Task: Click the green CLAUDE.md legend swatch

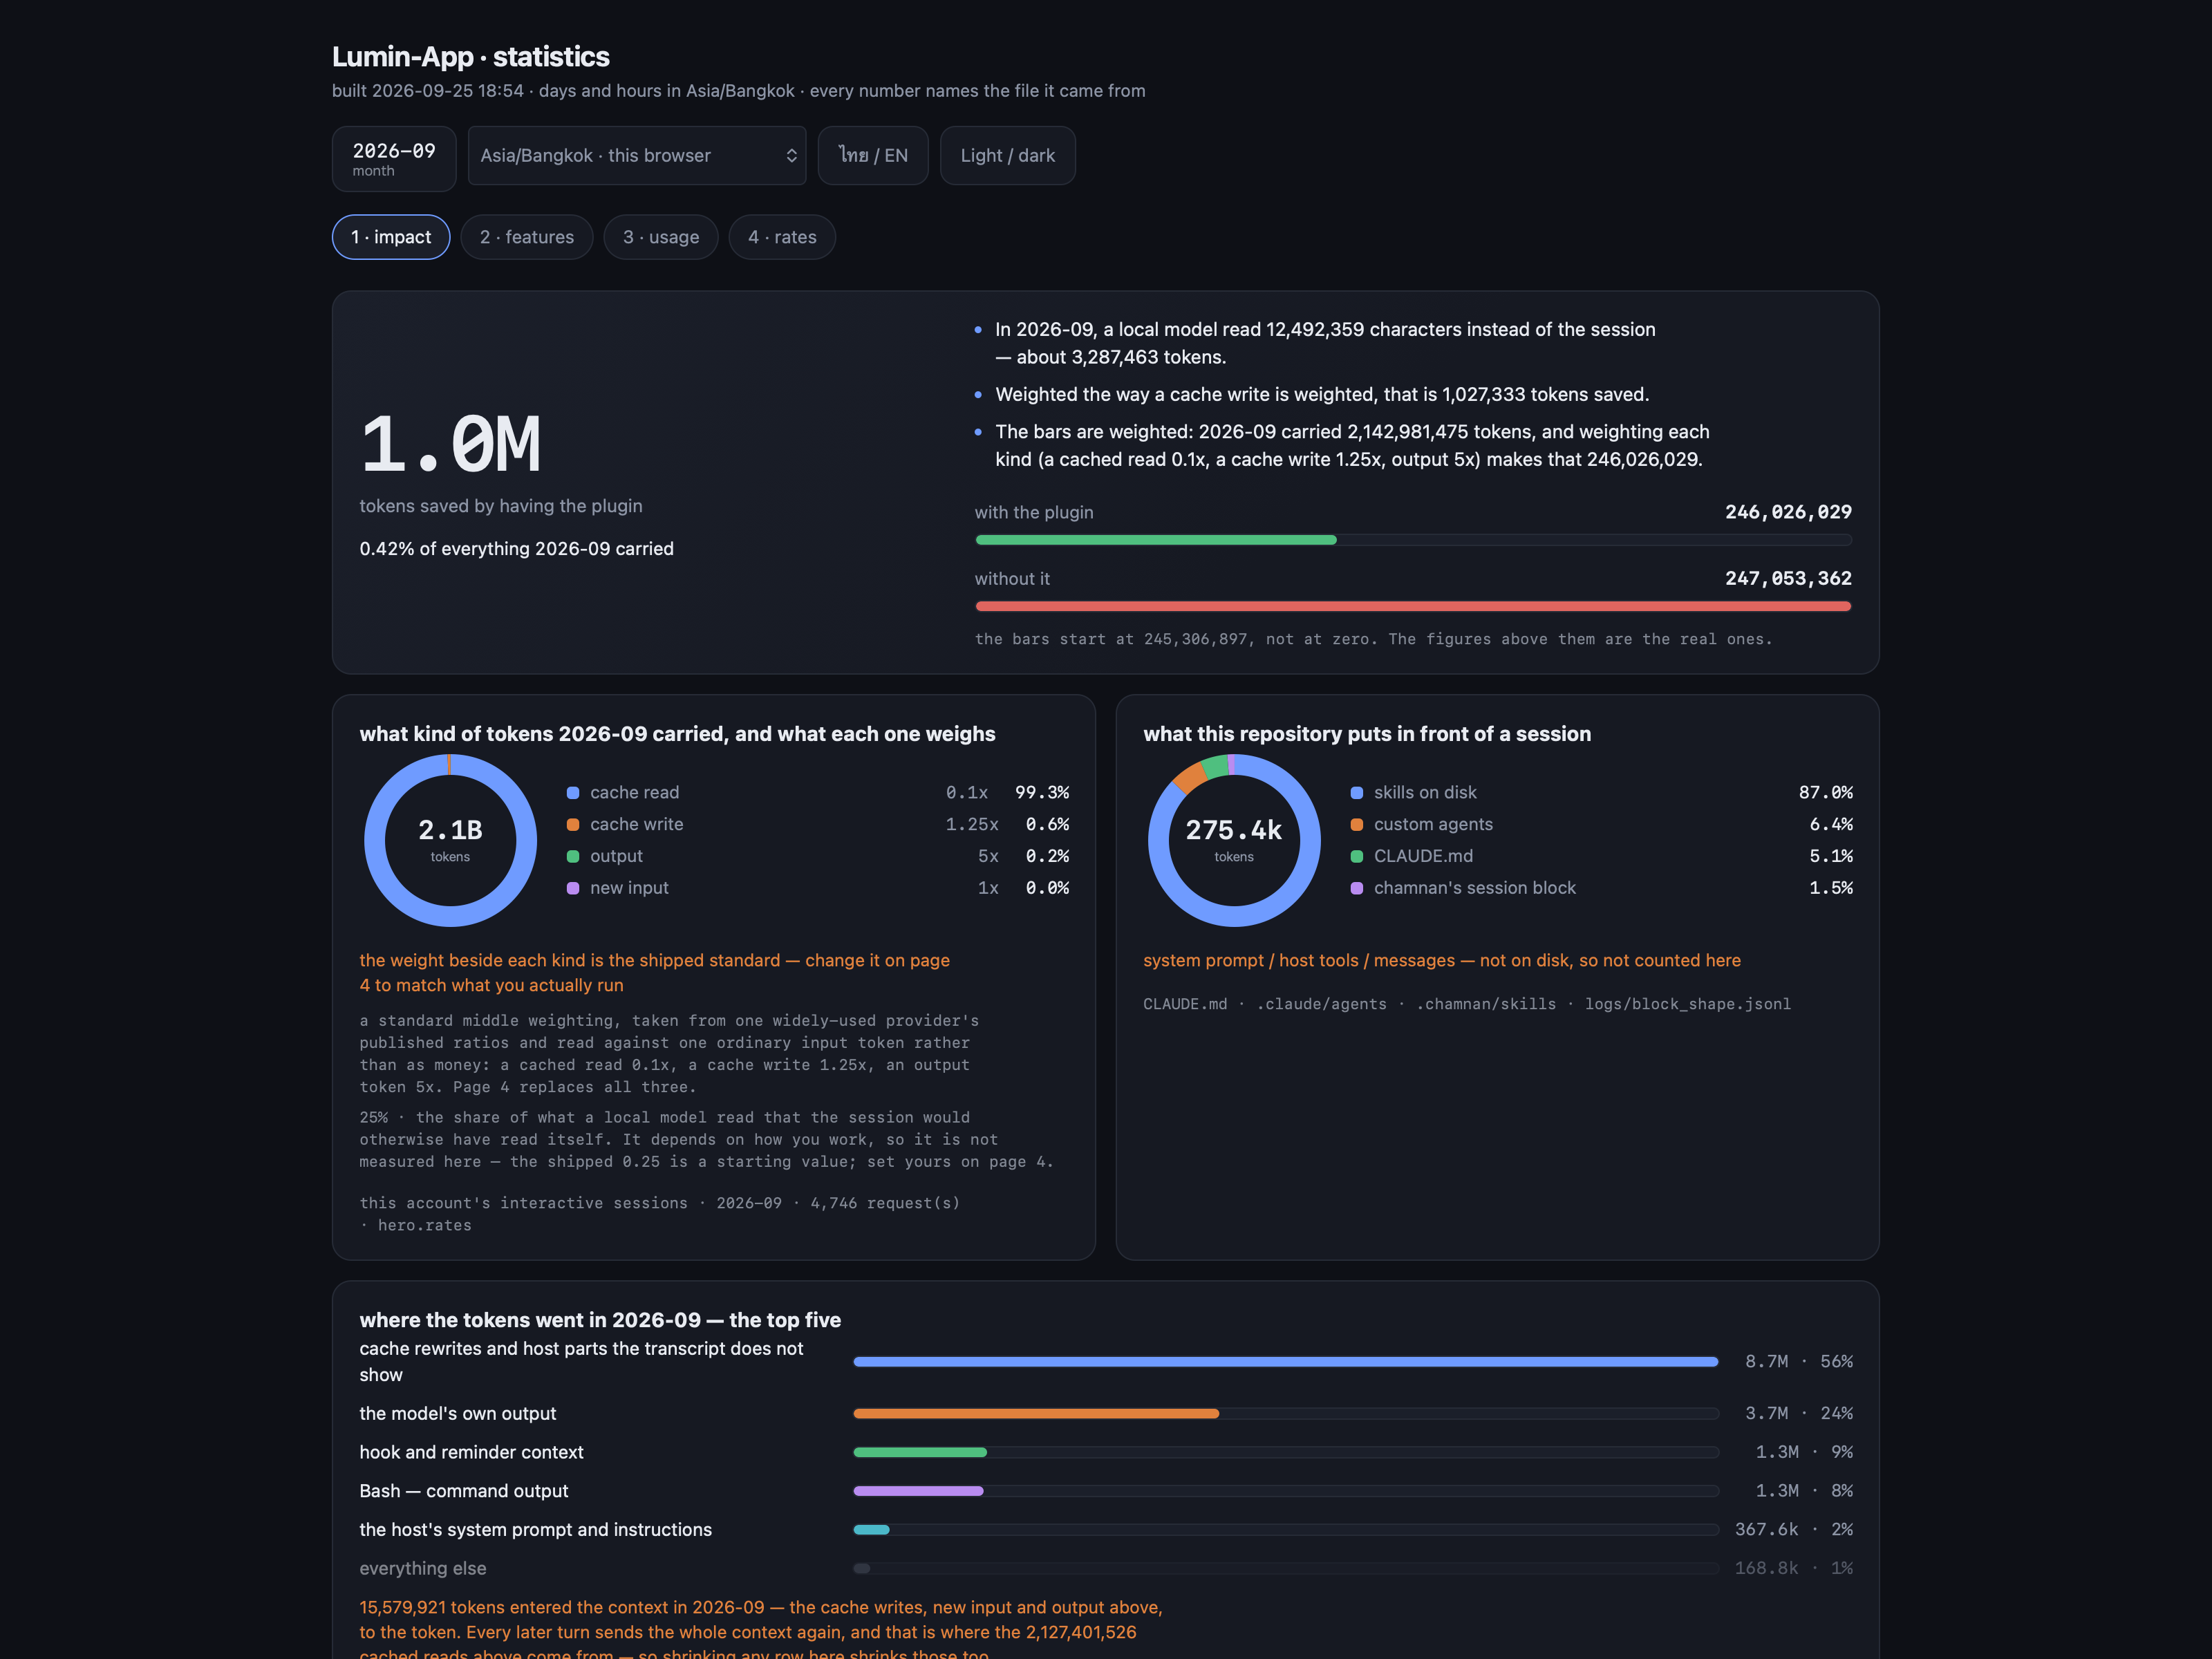Action: [x=1357, y=857]
